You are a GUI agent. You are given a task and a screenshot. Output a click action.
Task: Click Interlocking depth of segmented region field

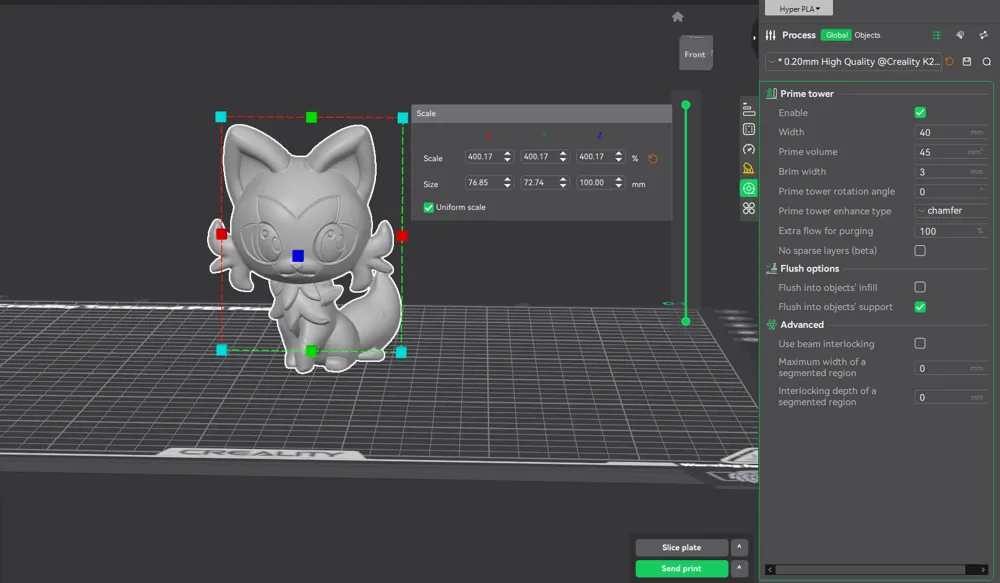pos(951,397)
